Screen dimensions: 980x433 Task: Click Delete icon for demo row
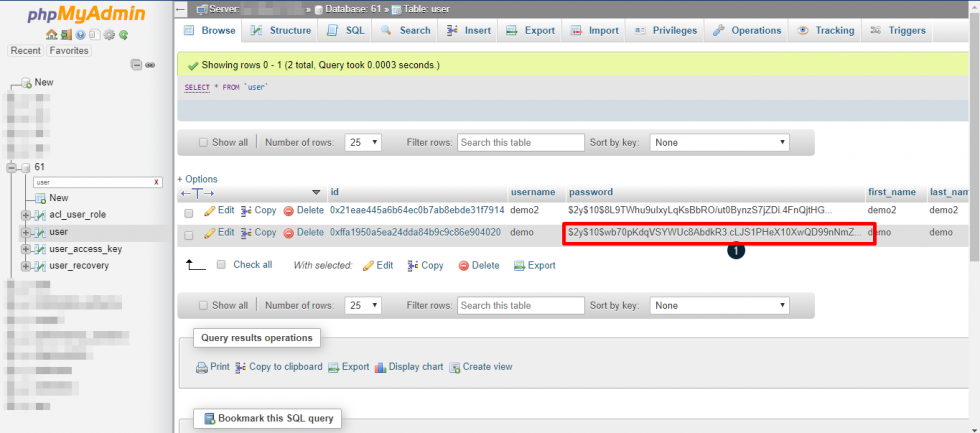pyautogui.click(x=288, y=232)
